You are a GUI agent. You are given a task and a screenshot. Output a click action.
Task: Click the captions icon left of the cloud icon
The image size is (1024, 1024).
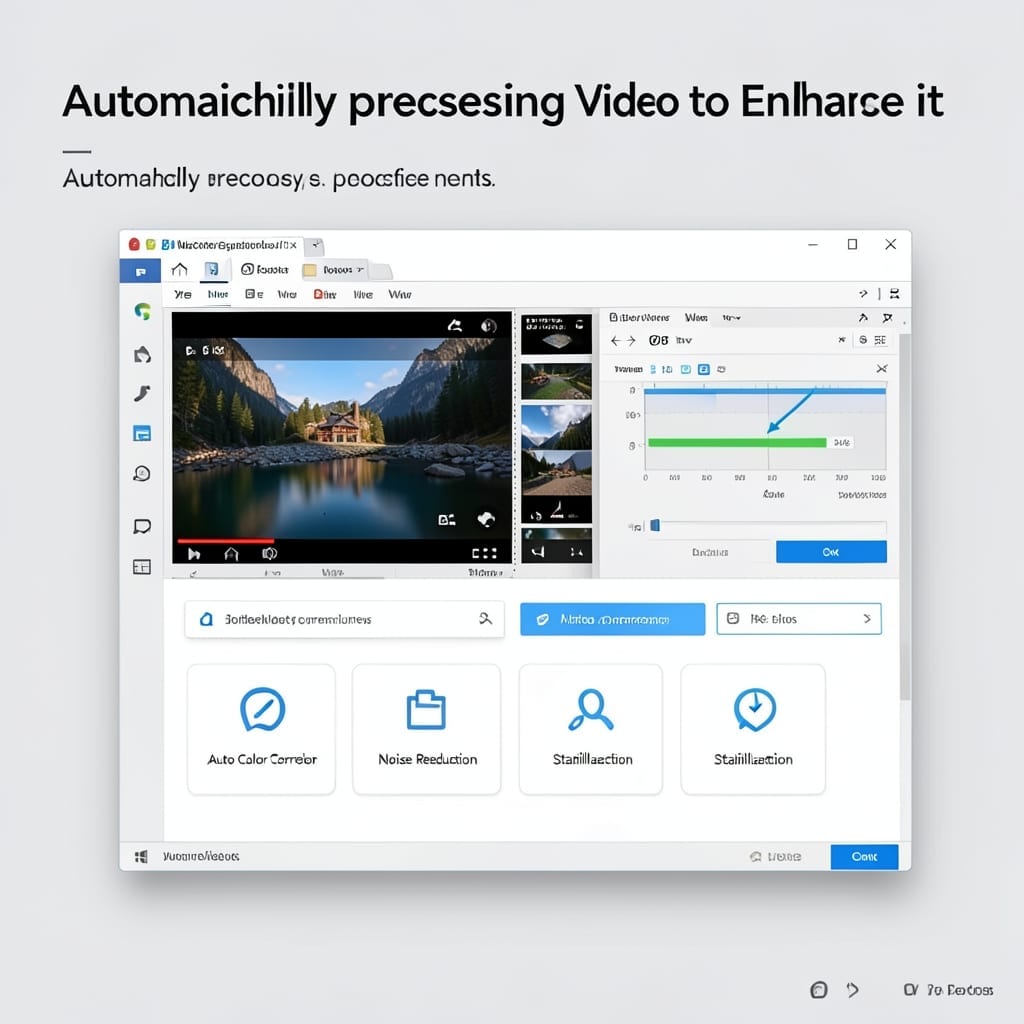(447, 520)
